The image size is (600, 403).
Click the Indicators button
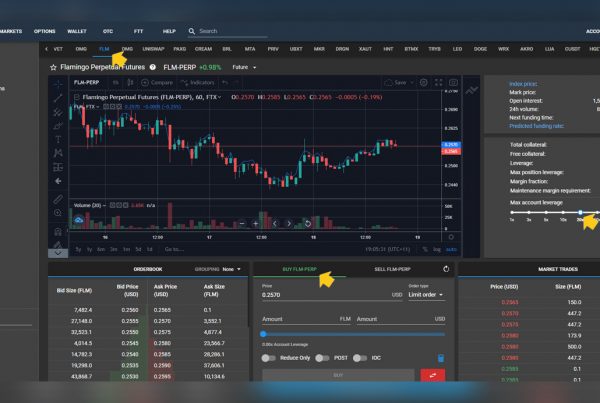197,82
